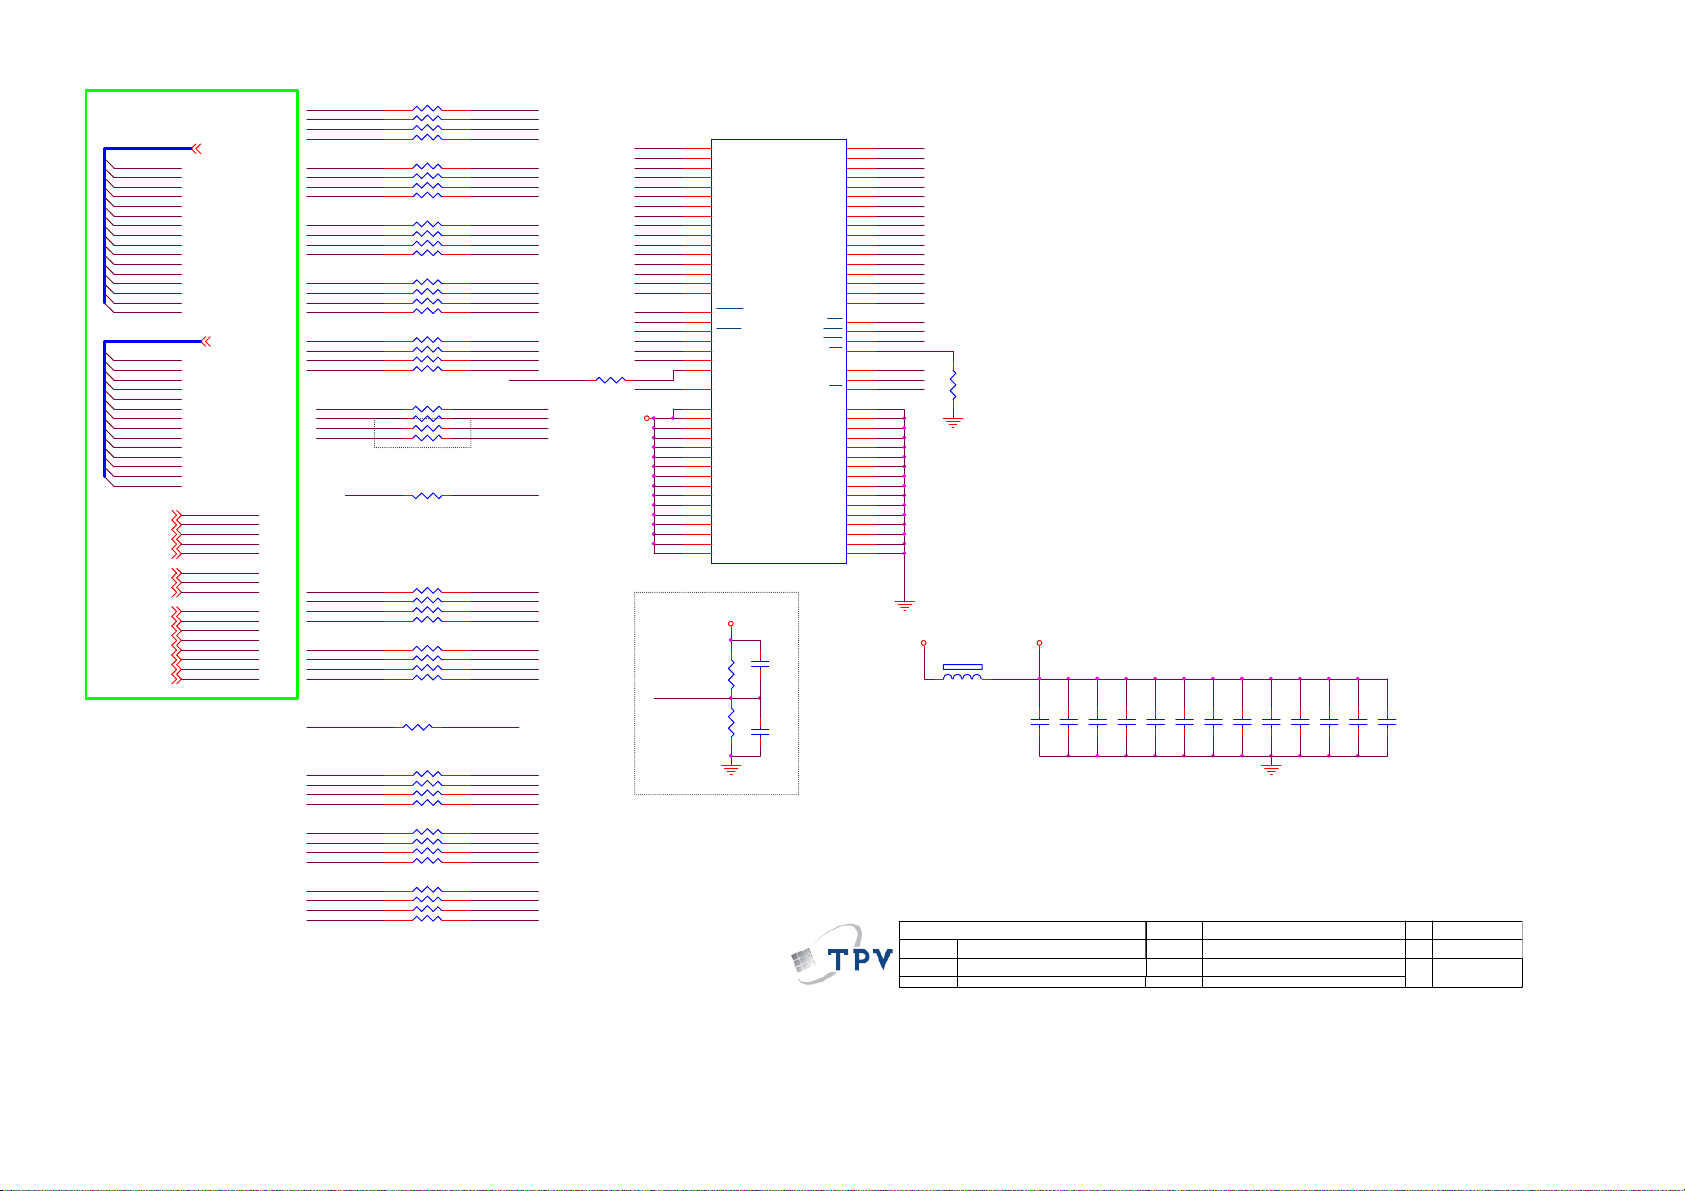Select the rightmost capacitor in the decoupling bank
Viewport: 1685px width, 1191px height.
point(1387,720)
